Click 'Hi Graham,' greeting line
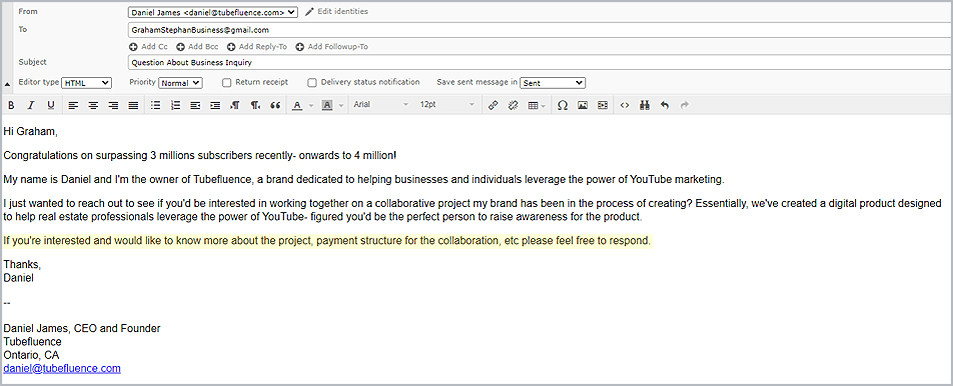 31,131
